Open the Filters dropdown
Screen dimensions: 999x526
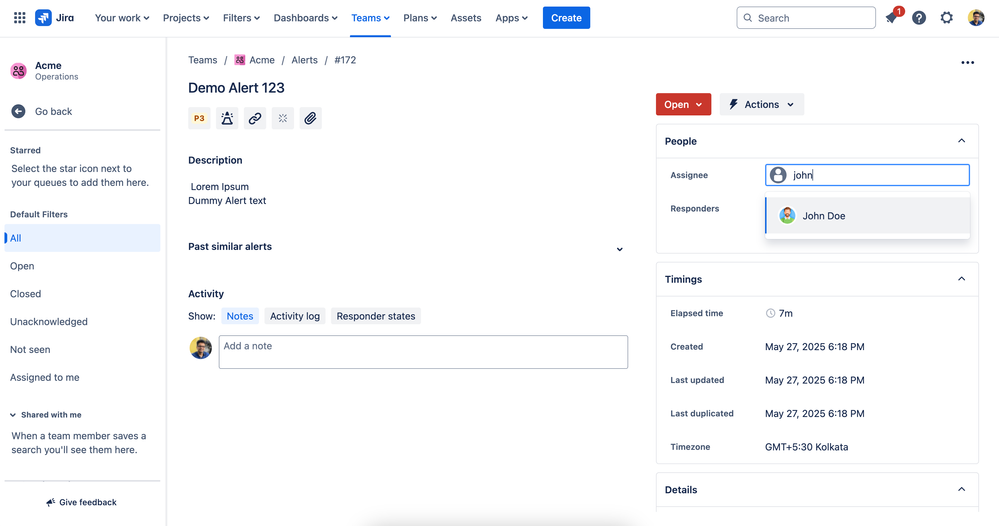(x=241, y=18)
